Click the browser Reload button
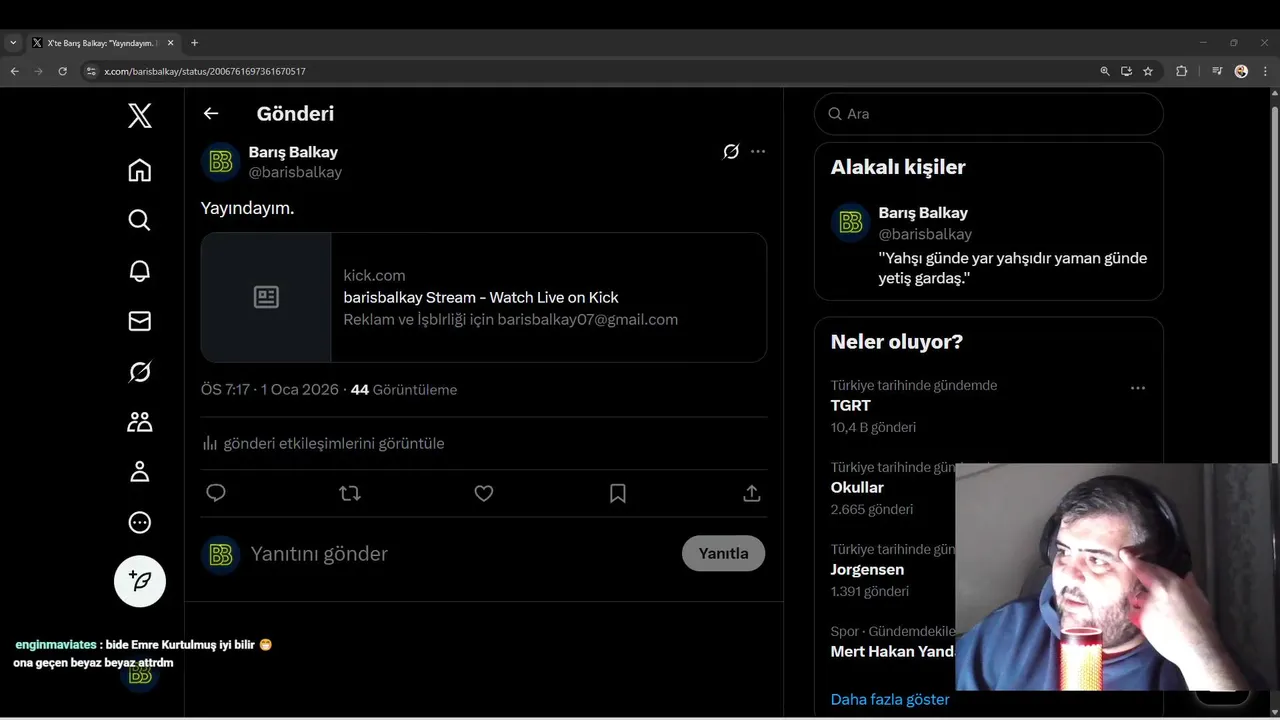Viewport: 1280px width, 720px height. tap(62, 71)
